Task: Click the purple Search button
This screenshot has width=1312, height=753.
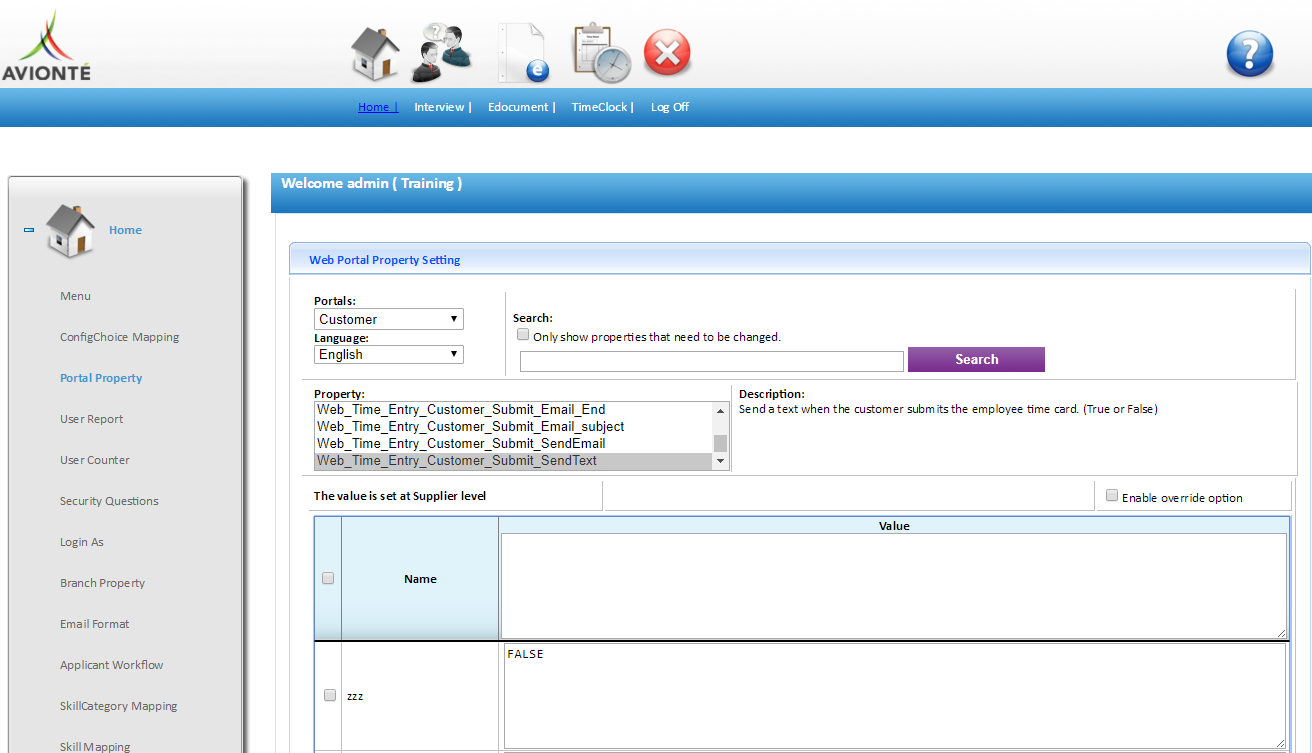Action: [976, 360]
